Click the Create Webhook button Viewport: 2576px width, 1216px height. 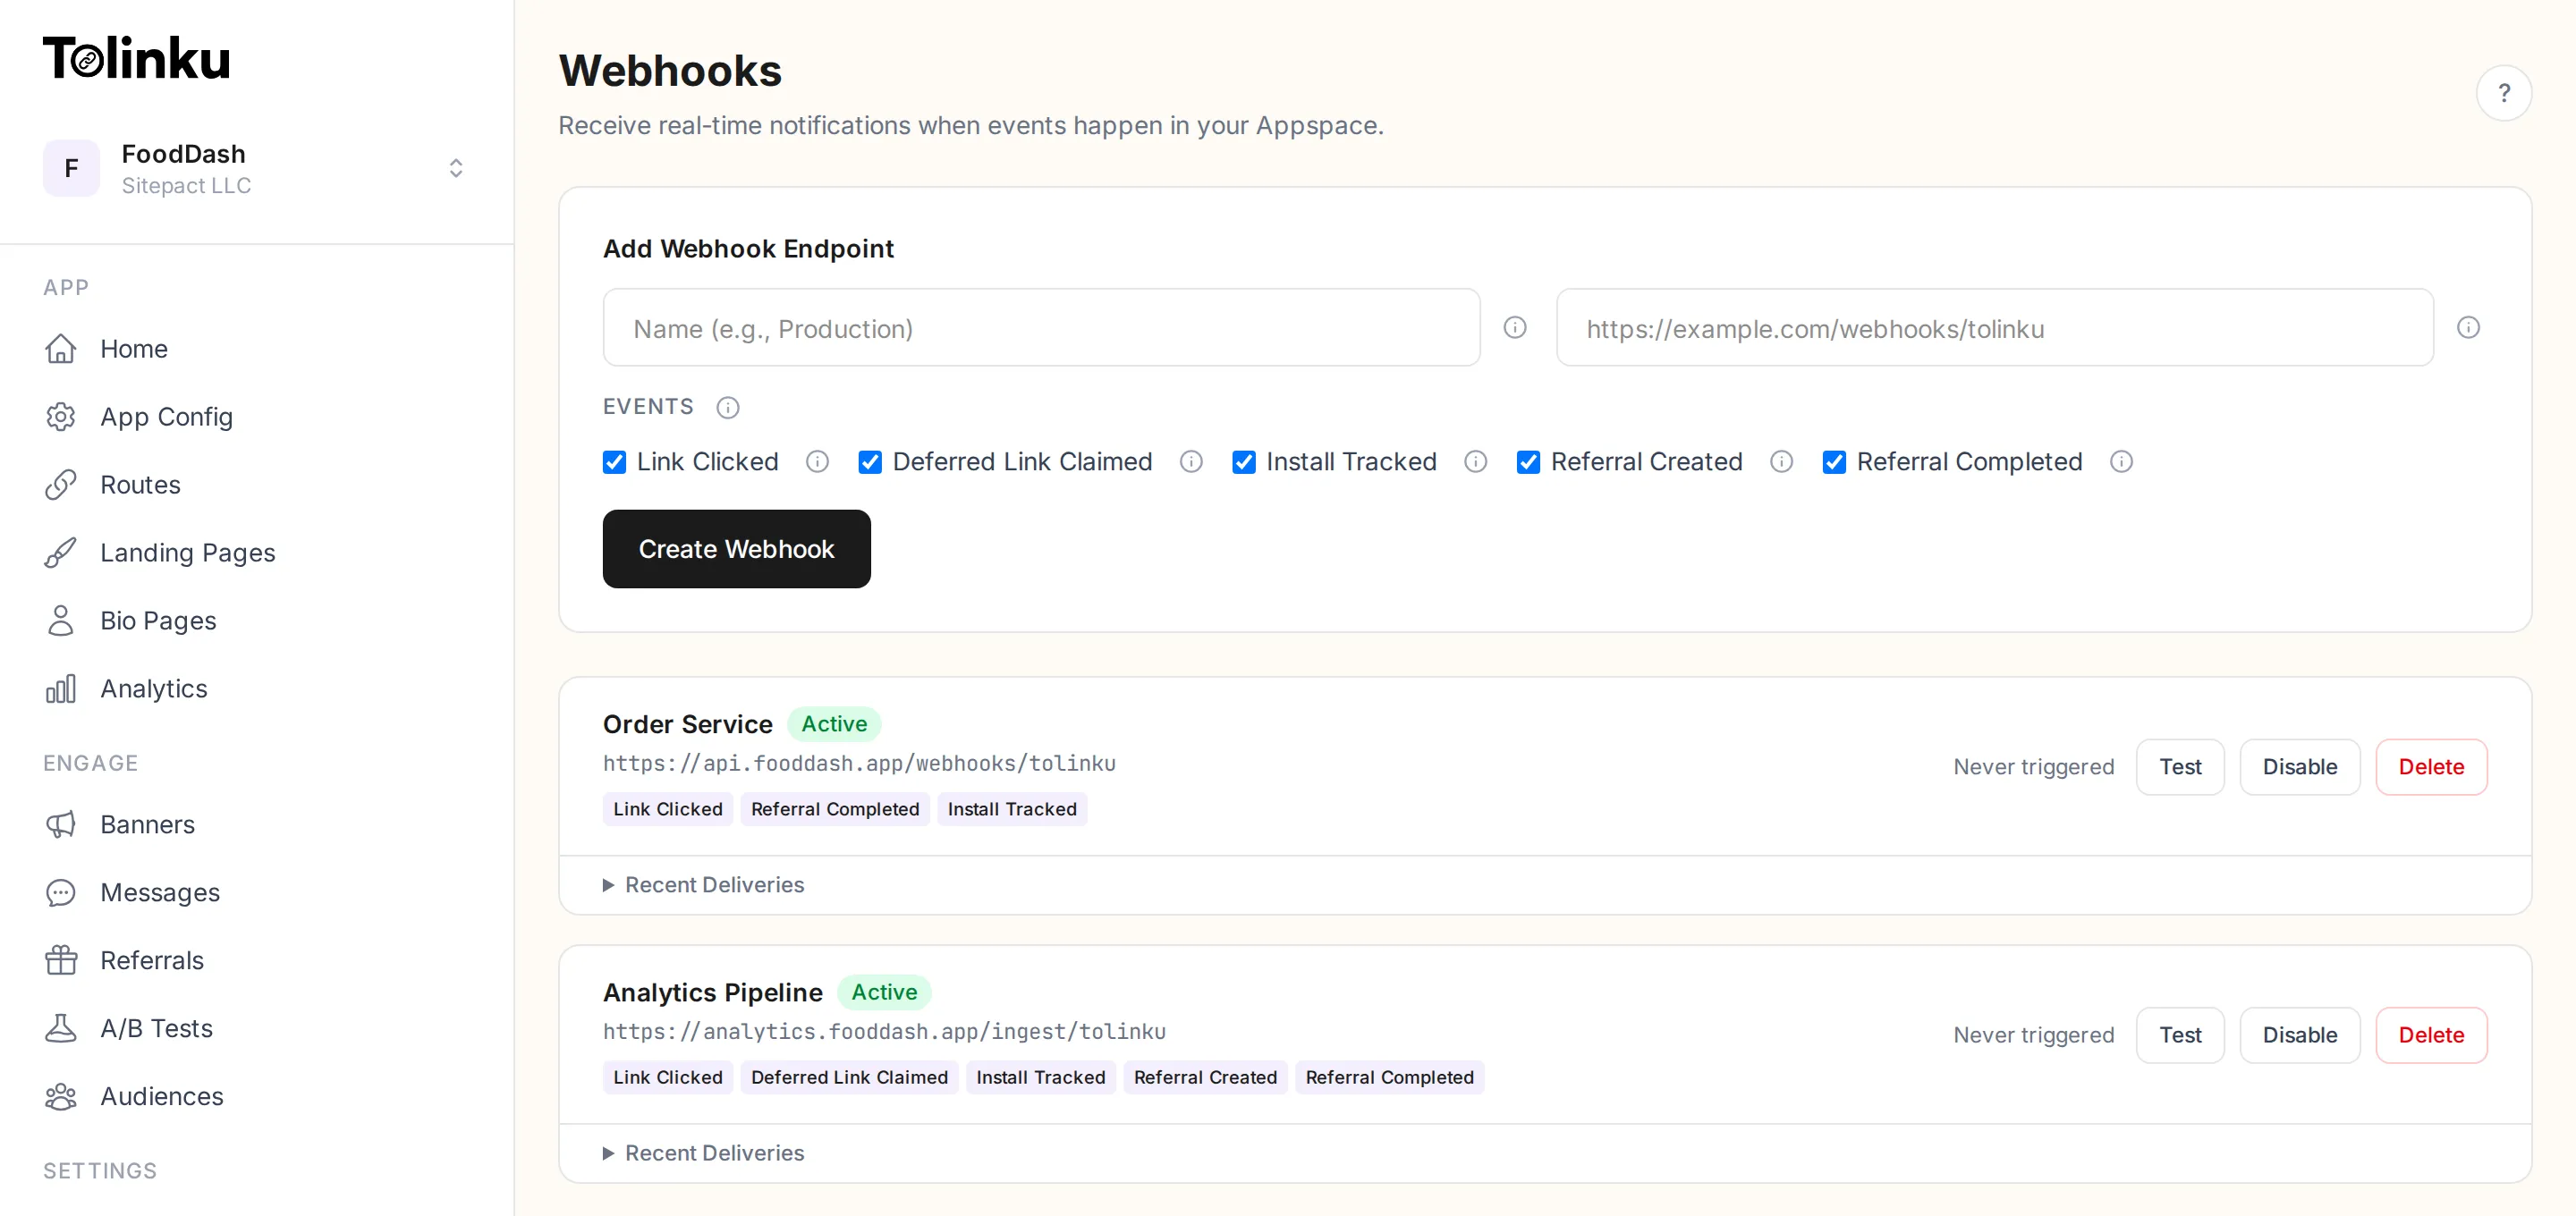(737, 548)
